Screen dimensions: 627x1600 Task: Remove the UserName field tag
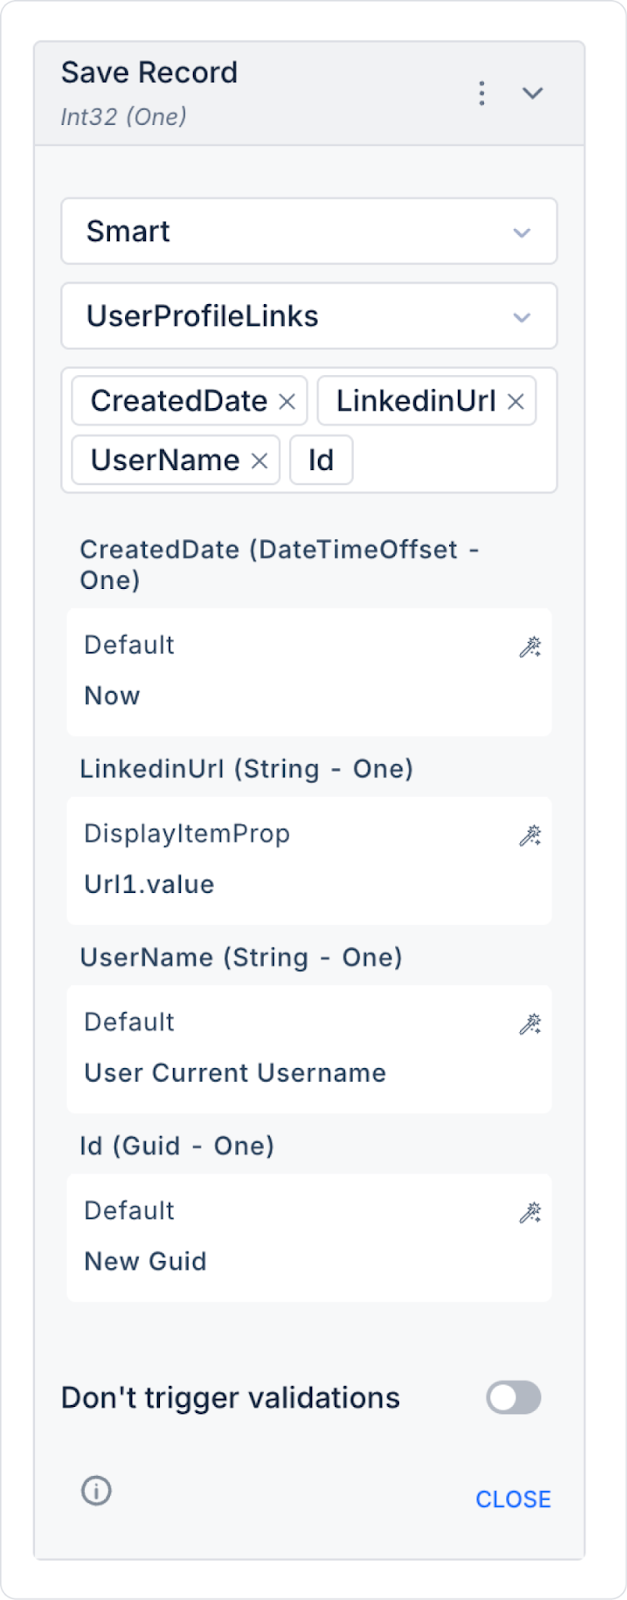pyautogui.click(x=259, y=460)
